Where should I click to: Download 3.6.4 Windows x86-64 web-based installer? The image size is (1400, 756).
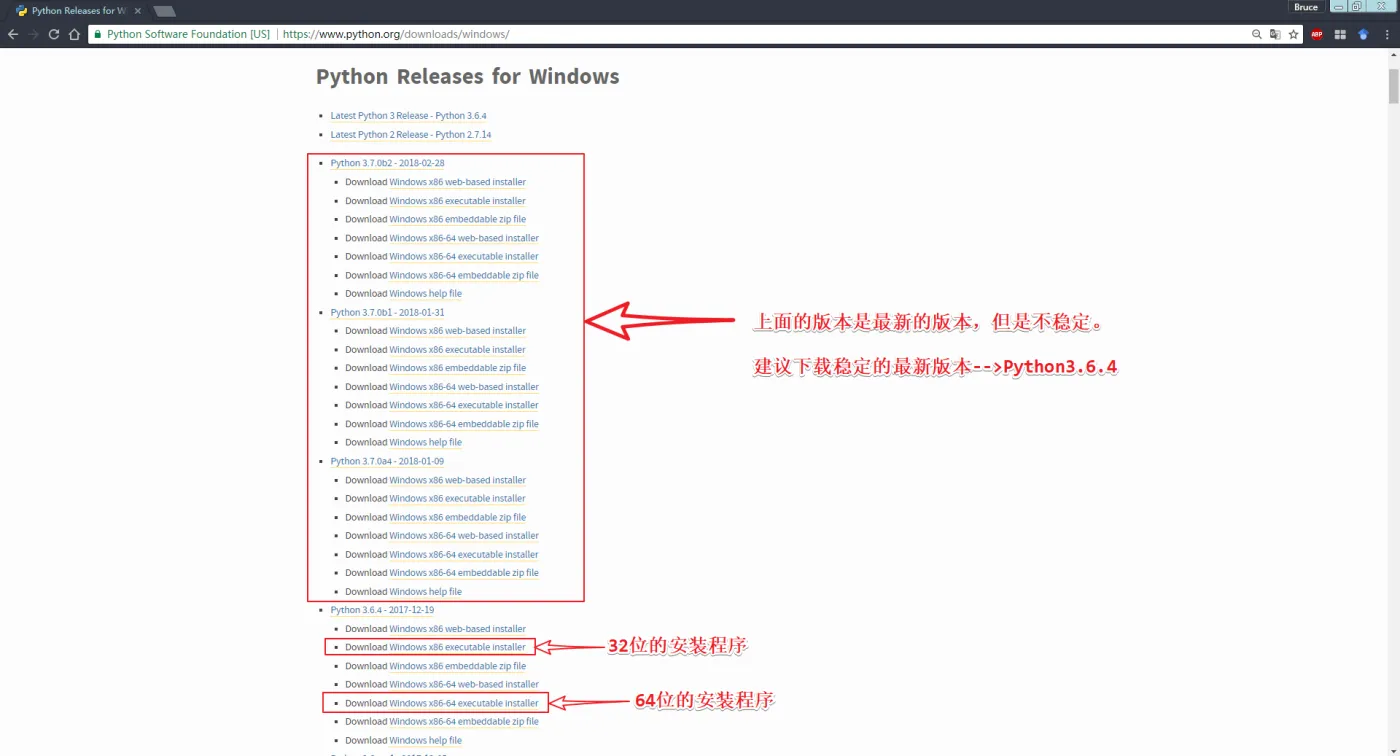[464, 685]
